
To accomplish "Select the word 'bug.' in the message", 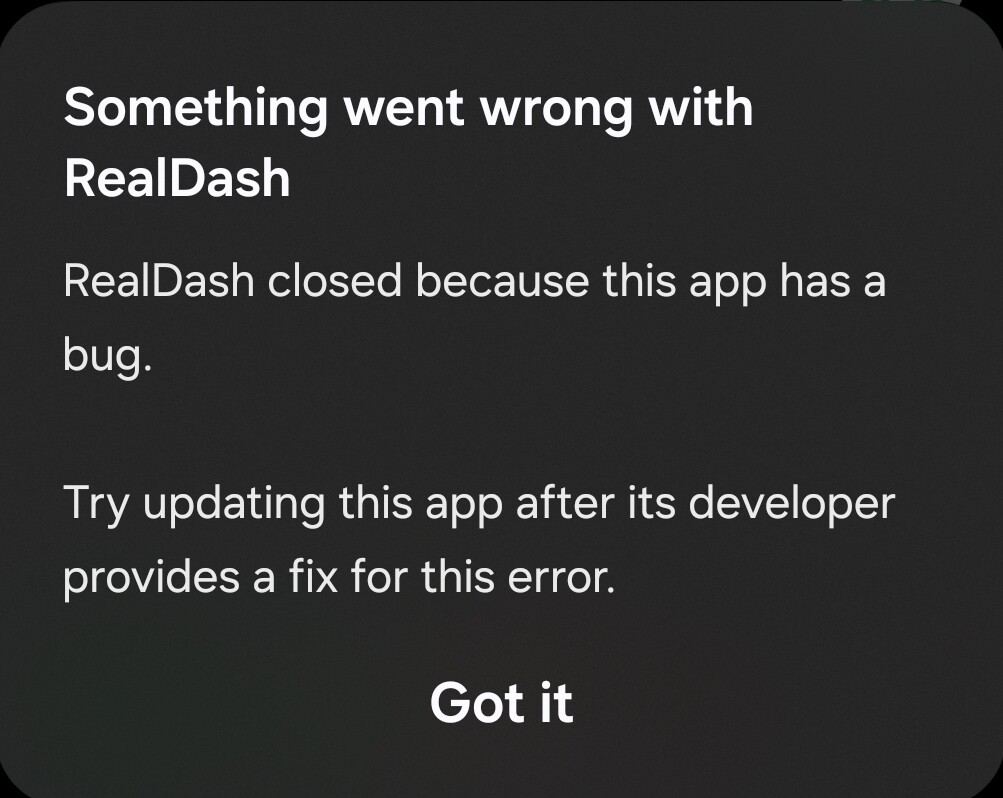I will tap(107, 356).
